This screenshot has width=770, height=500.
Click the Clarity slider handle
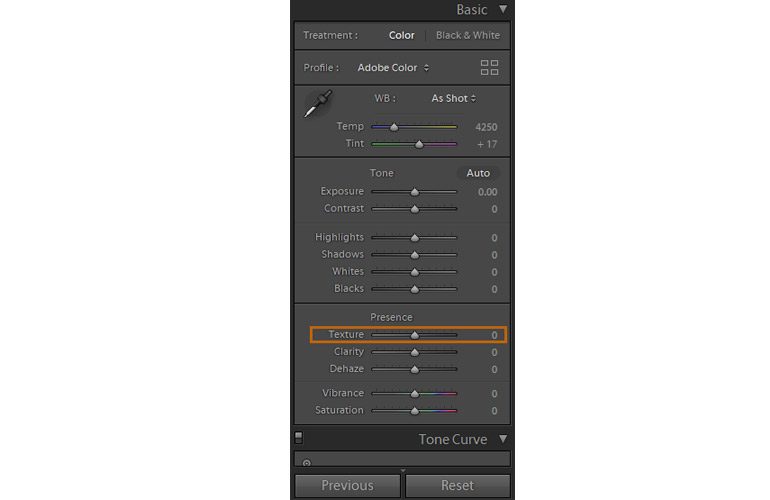pyautogui.click(x=415, y=352)
